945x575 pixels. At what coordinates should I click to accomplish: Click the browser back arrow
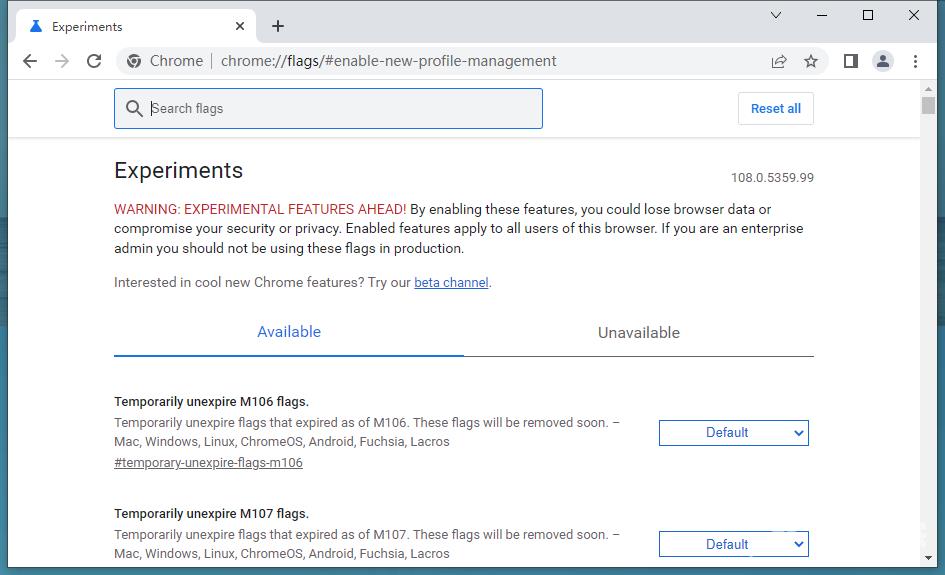pos(30,61)
